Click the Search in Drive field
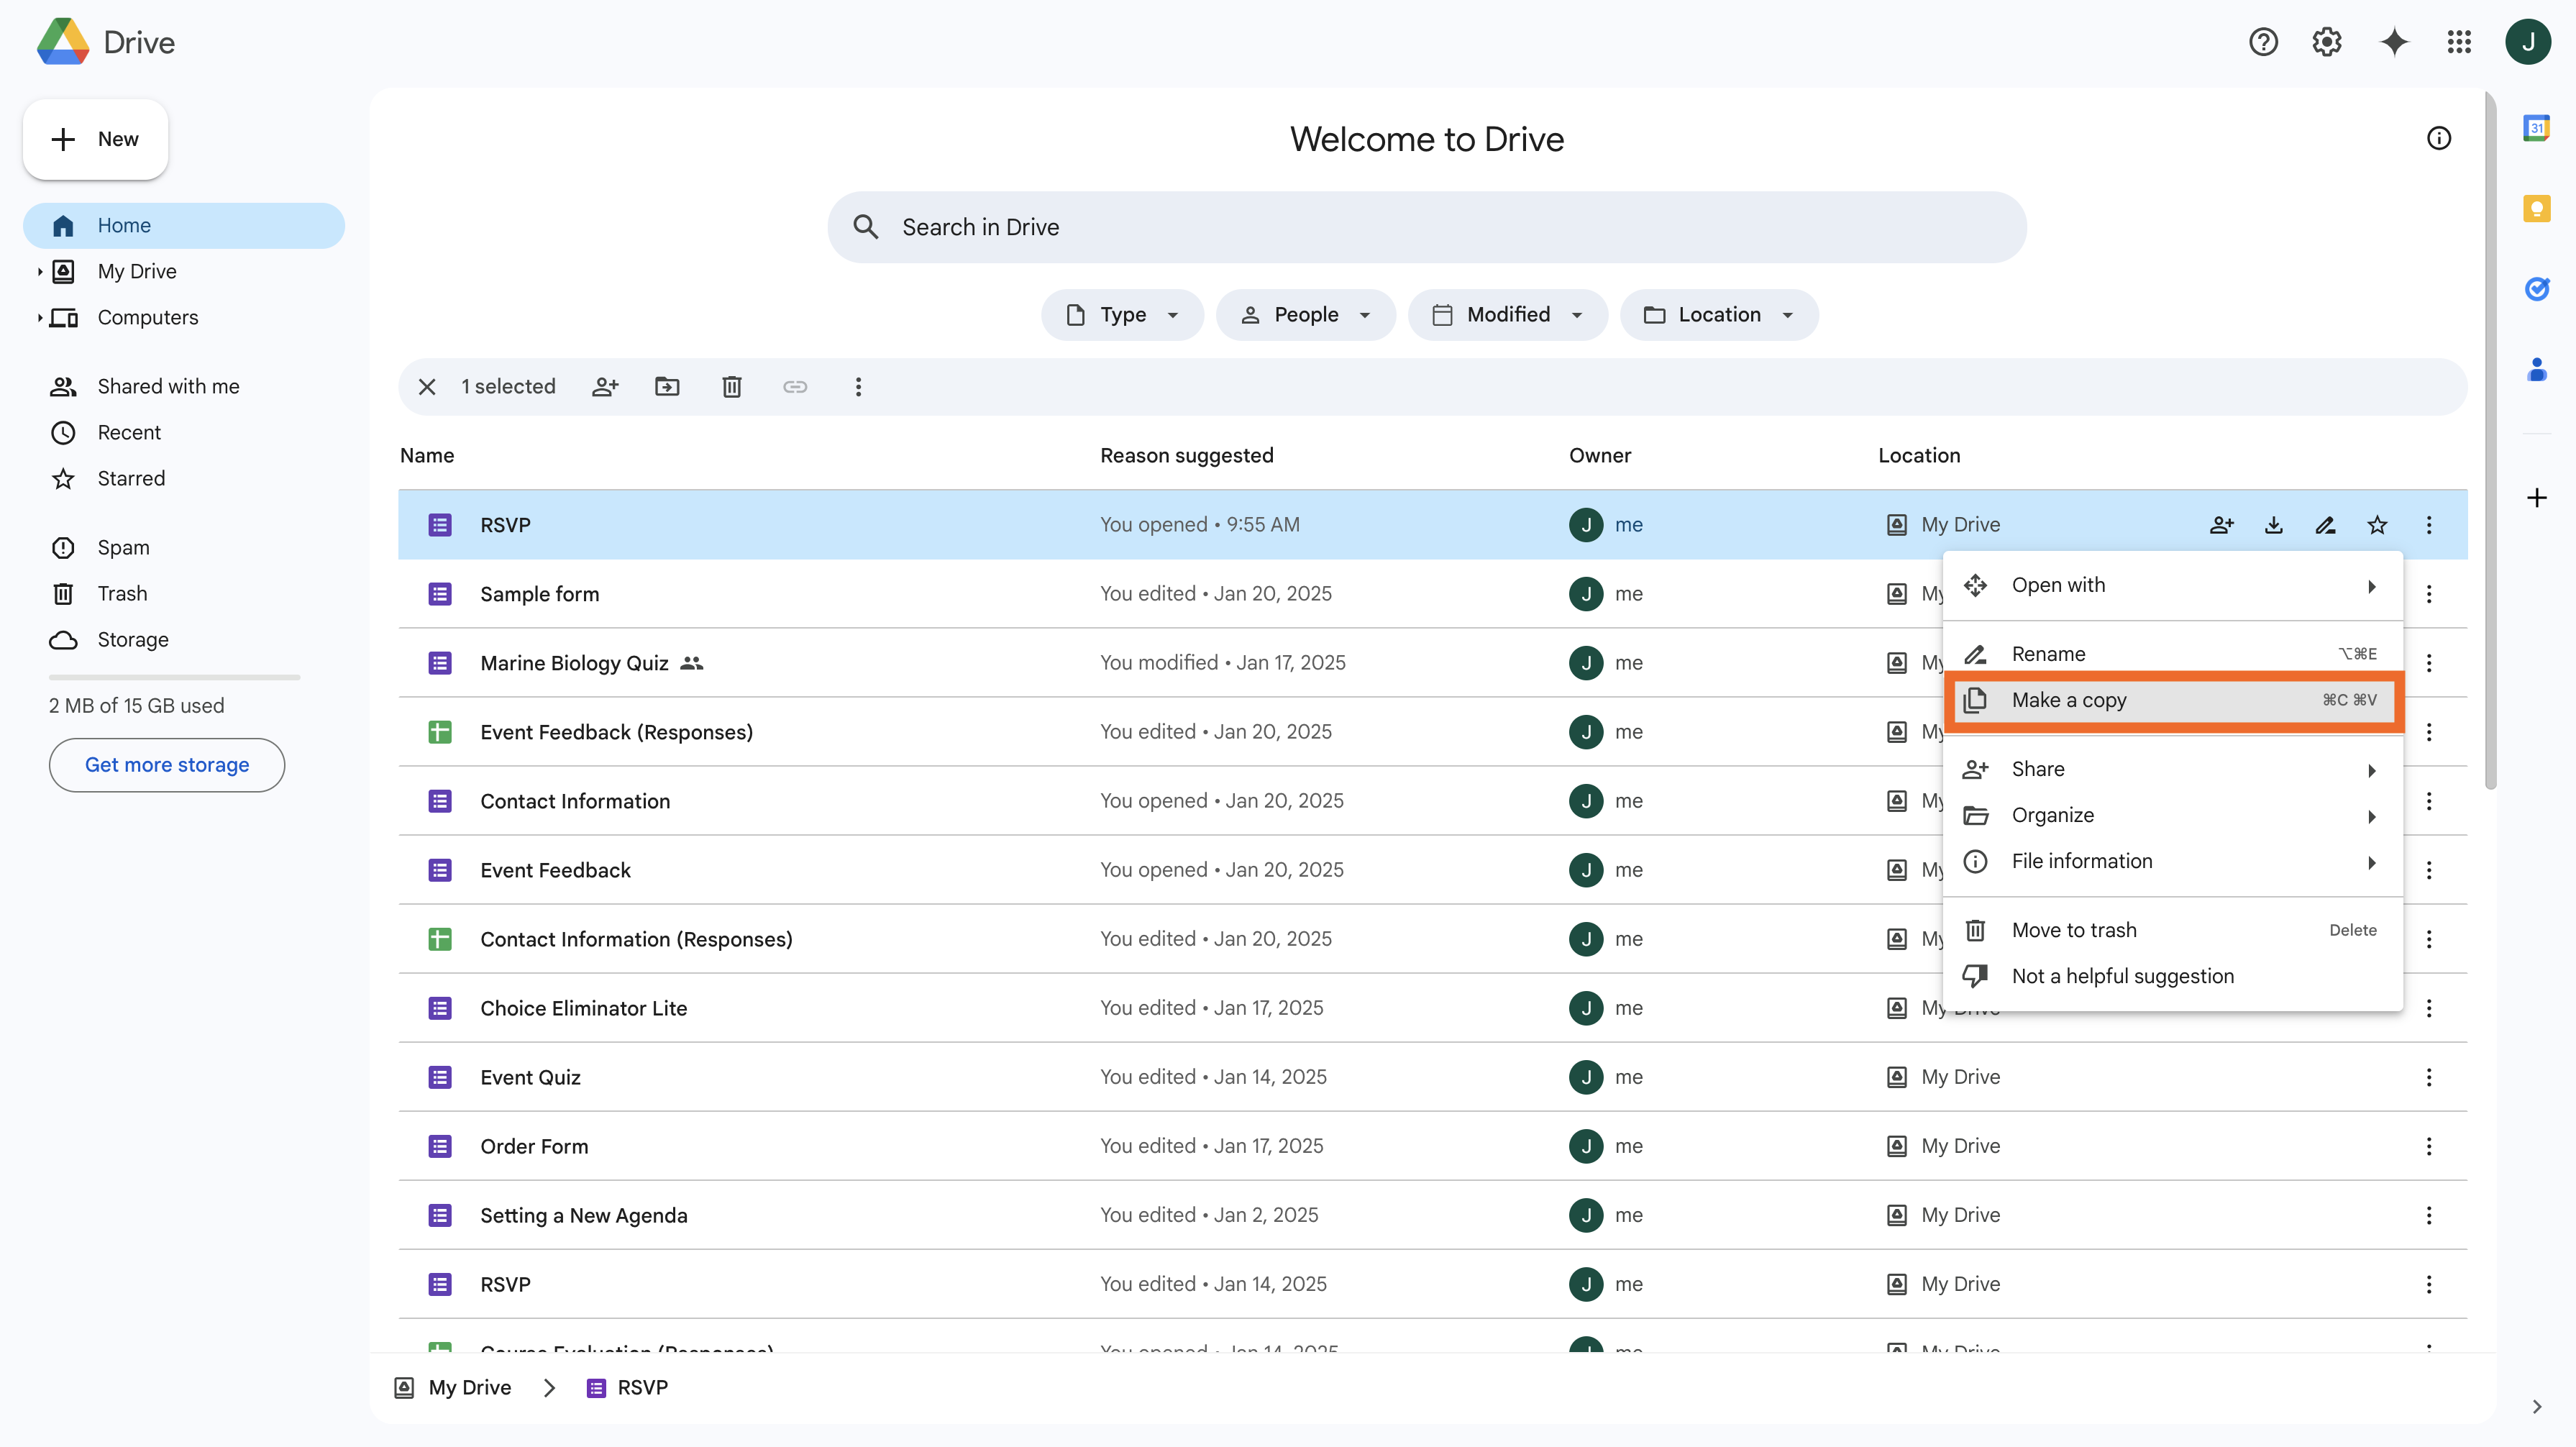 click(1427, 227)
